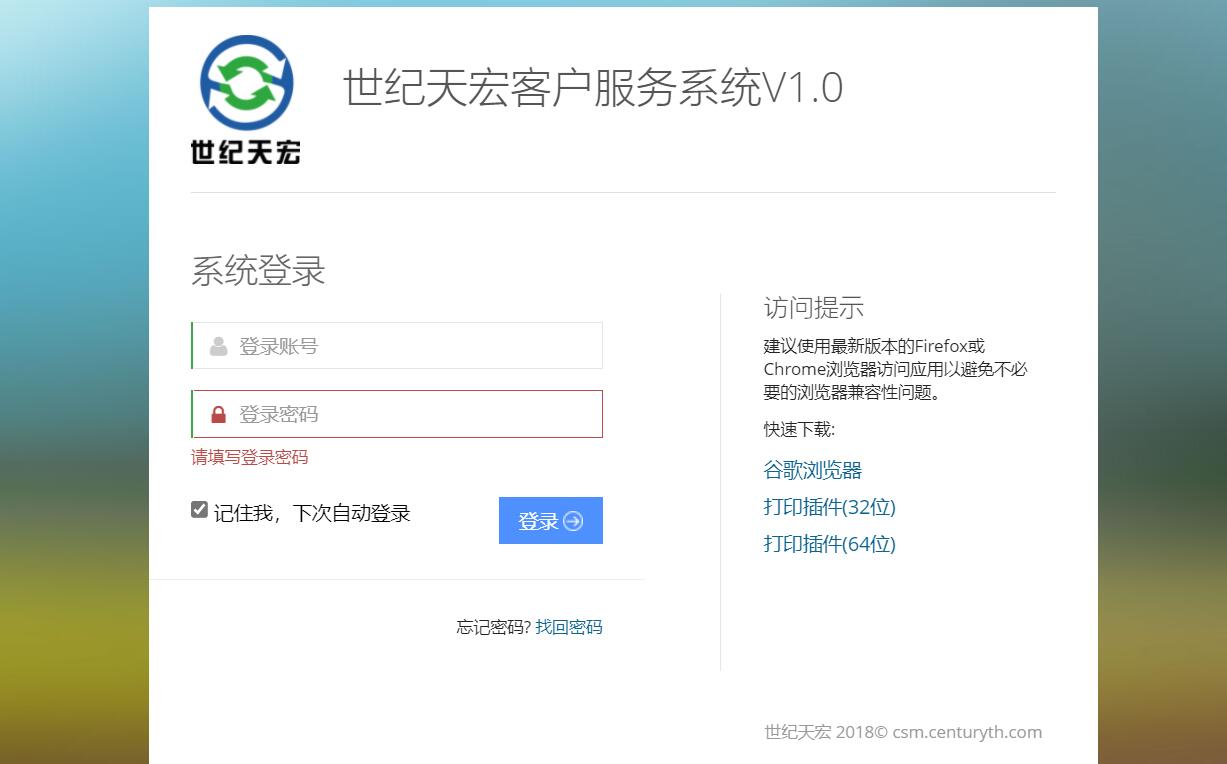Toggle the 记住我 checkbox
The image size is (1227, 764).
click(x=200, y=510)
